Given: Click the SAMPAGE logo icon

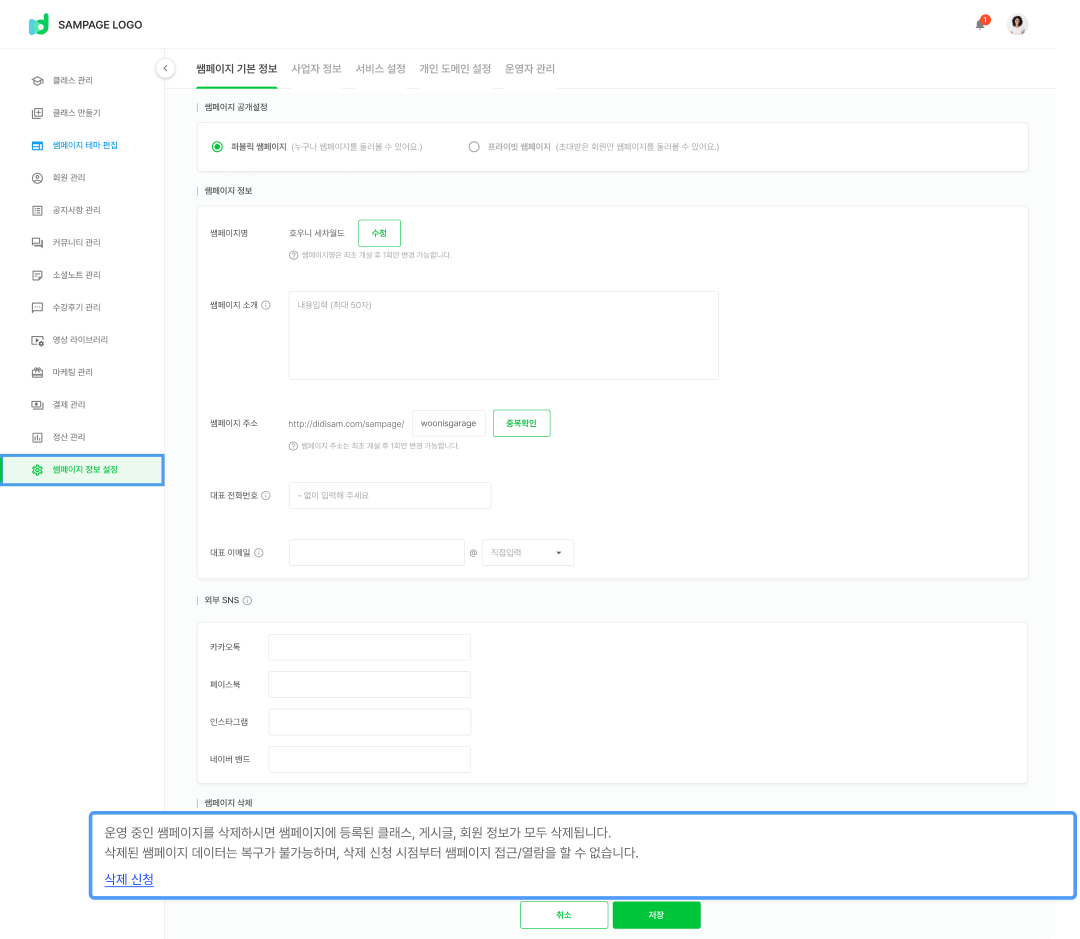Looking at the screenshot, I should tap(39, 25).
